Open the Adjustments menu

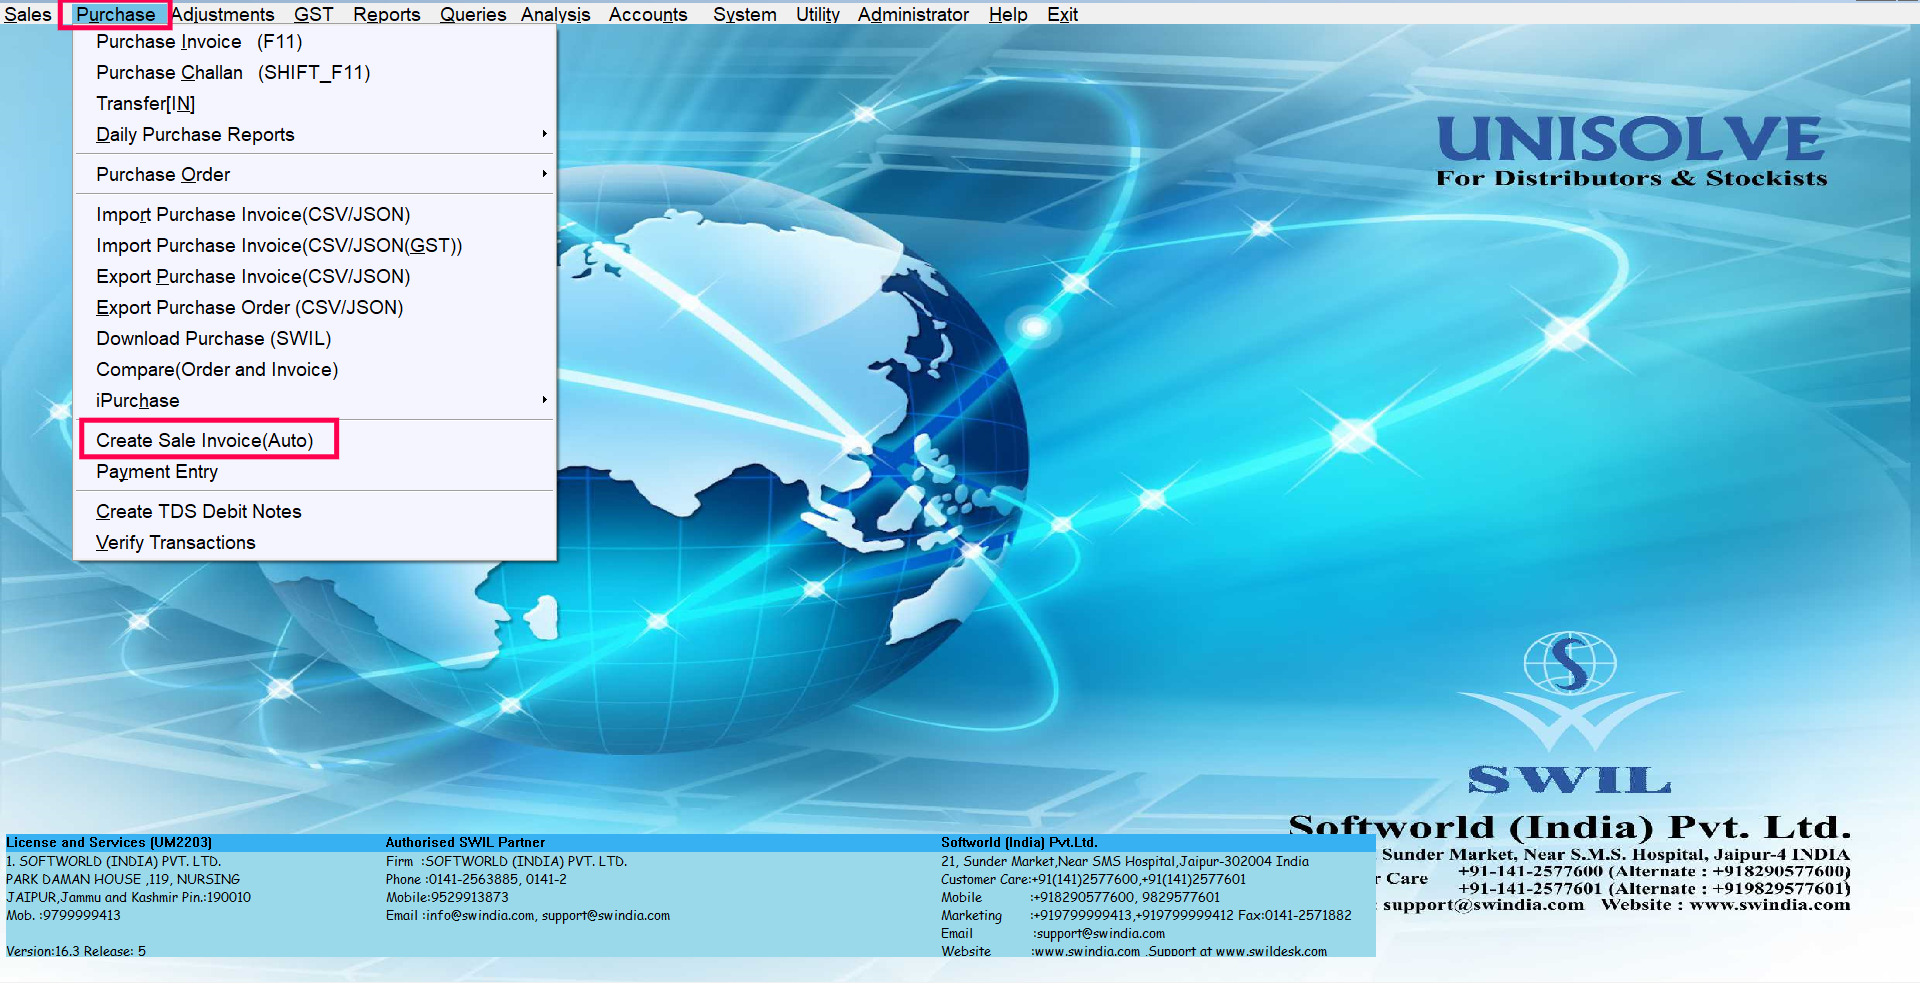click(x=223, y=14)
